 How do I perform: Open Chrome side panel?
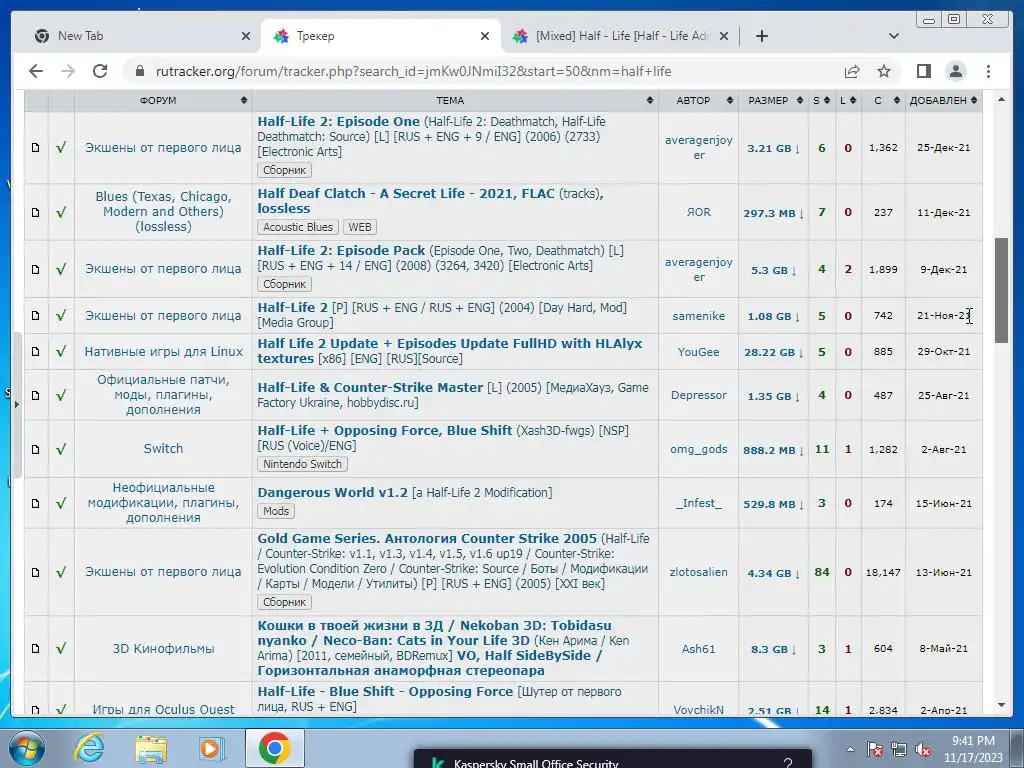click(x=923, y=71)
